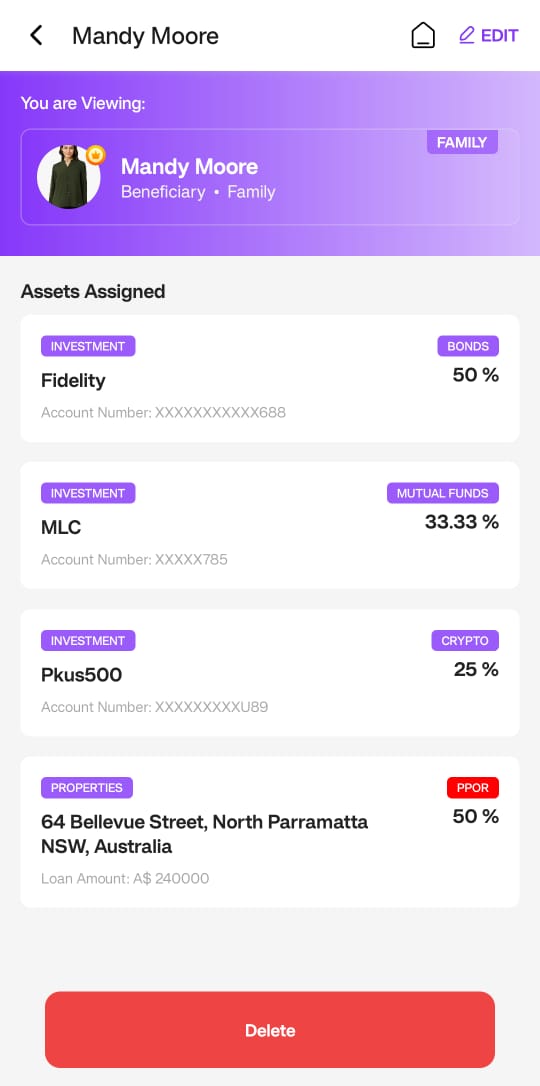Click the PROPERTIES category label
The width and height of the screenshot is (540, 1086).
pos(87,787)
